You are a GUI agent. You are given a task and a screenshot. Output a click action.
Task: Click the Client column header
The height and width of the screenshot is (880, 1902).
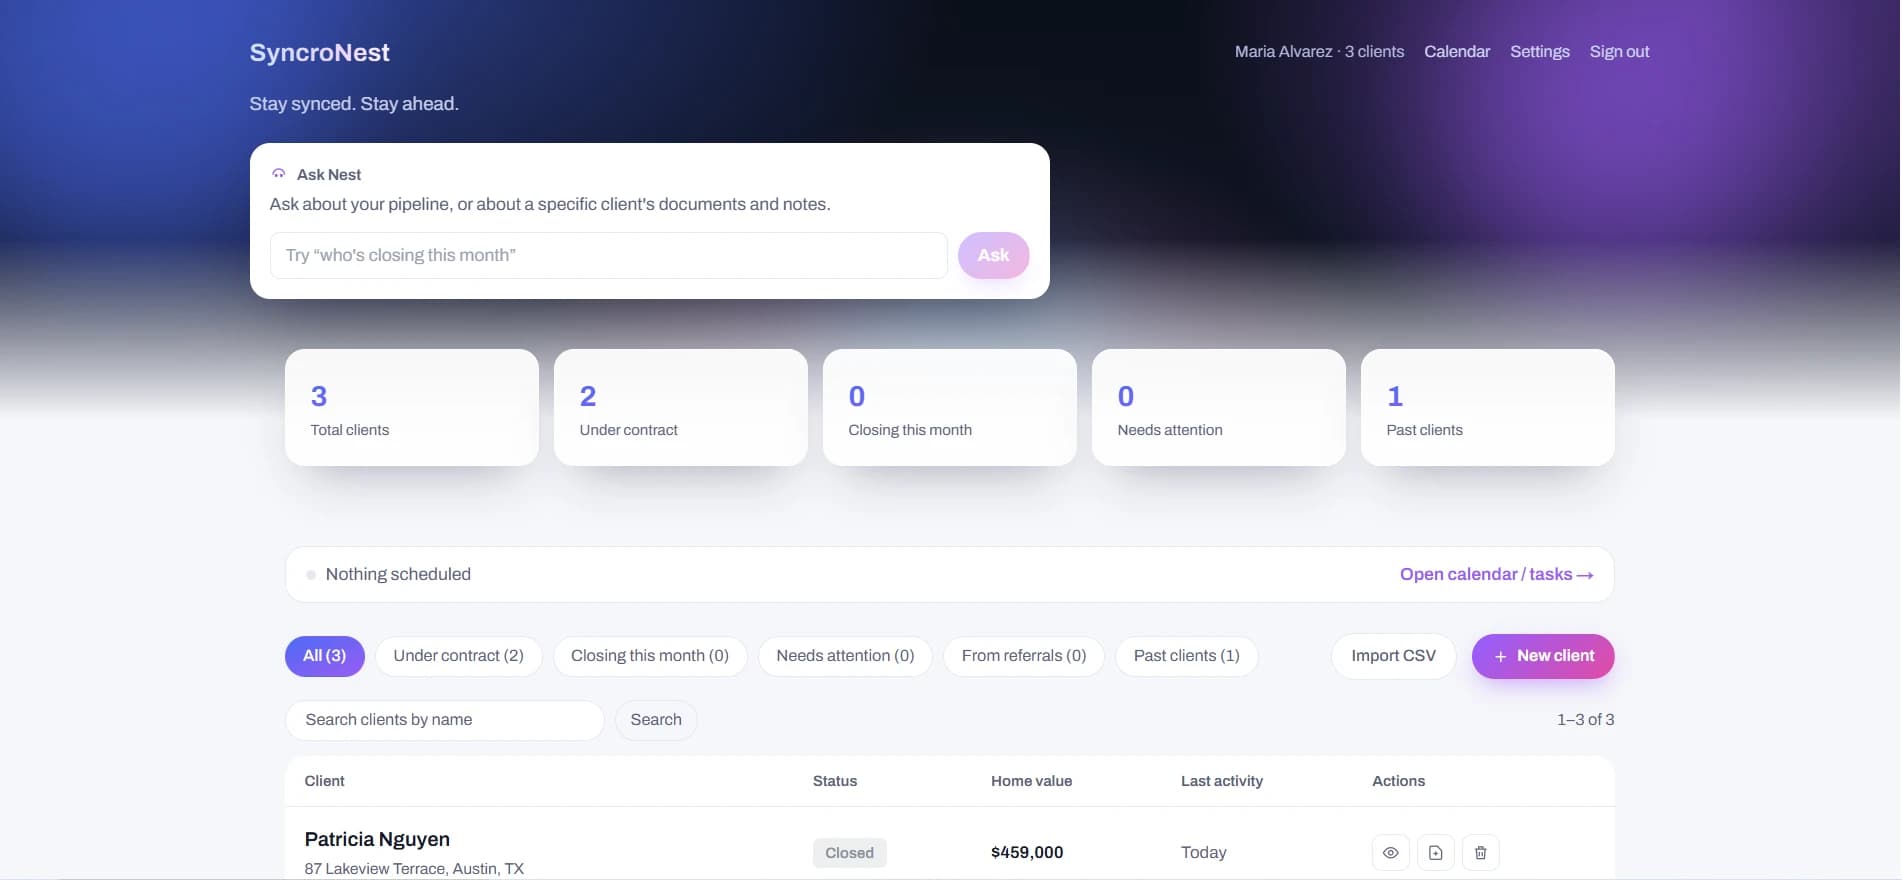pos(324,781)
